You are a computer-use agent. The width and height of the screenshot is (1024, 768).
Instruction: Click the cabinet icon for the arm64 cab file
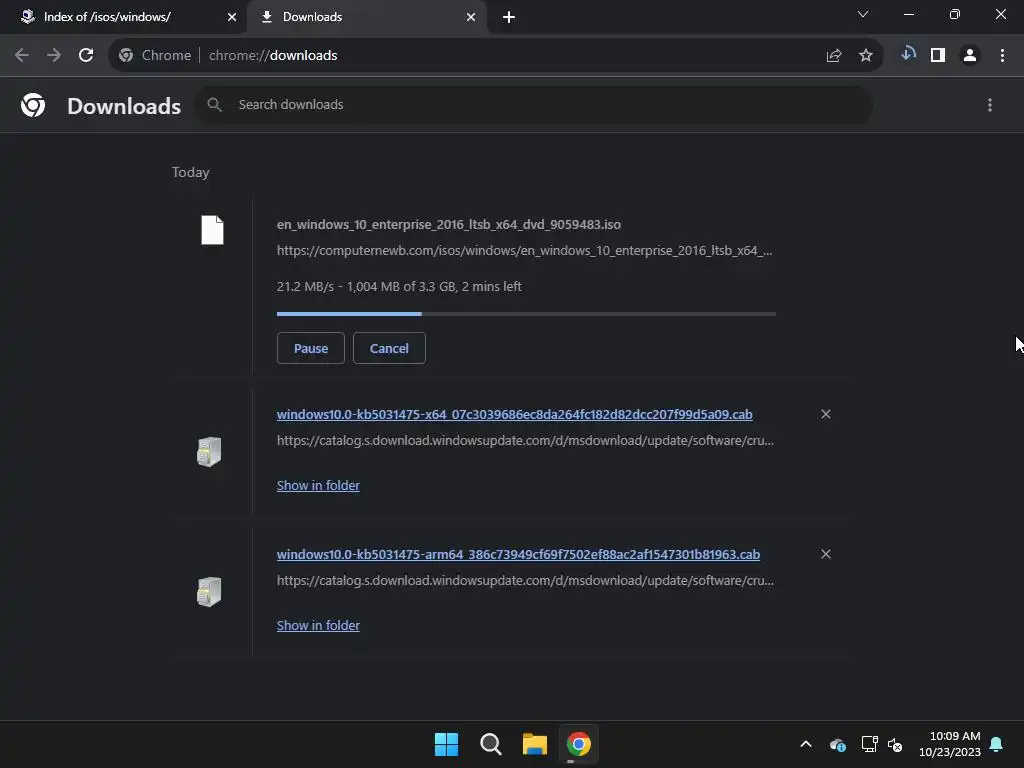pyautogui.click(x=209, y=591)
